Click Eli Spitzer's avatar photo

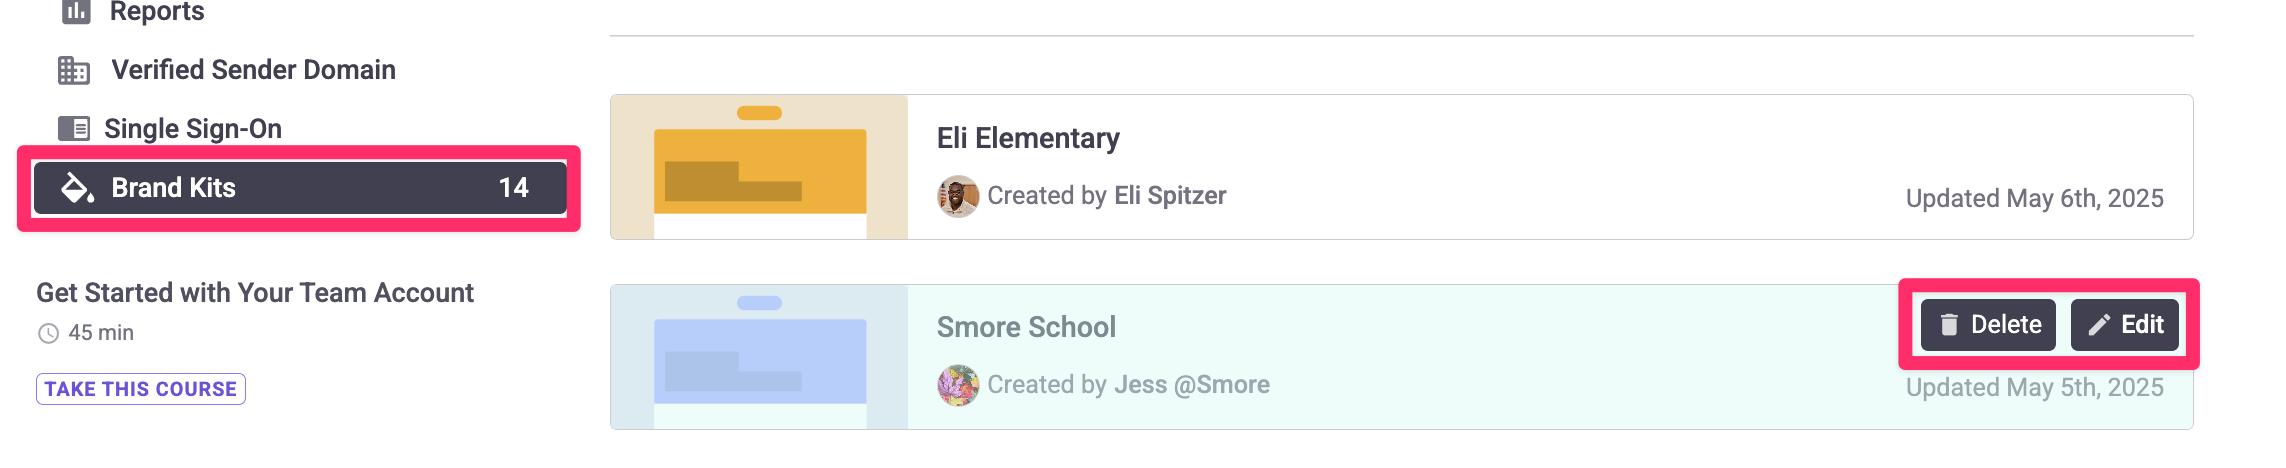coord(958,196)
